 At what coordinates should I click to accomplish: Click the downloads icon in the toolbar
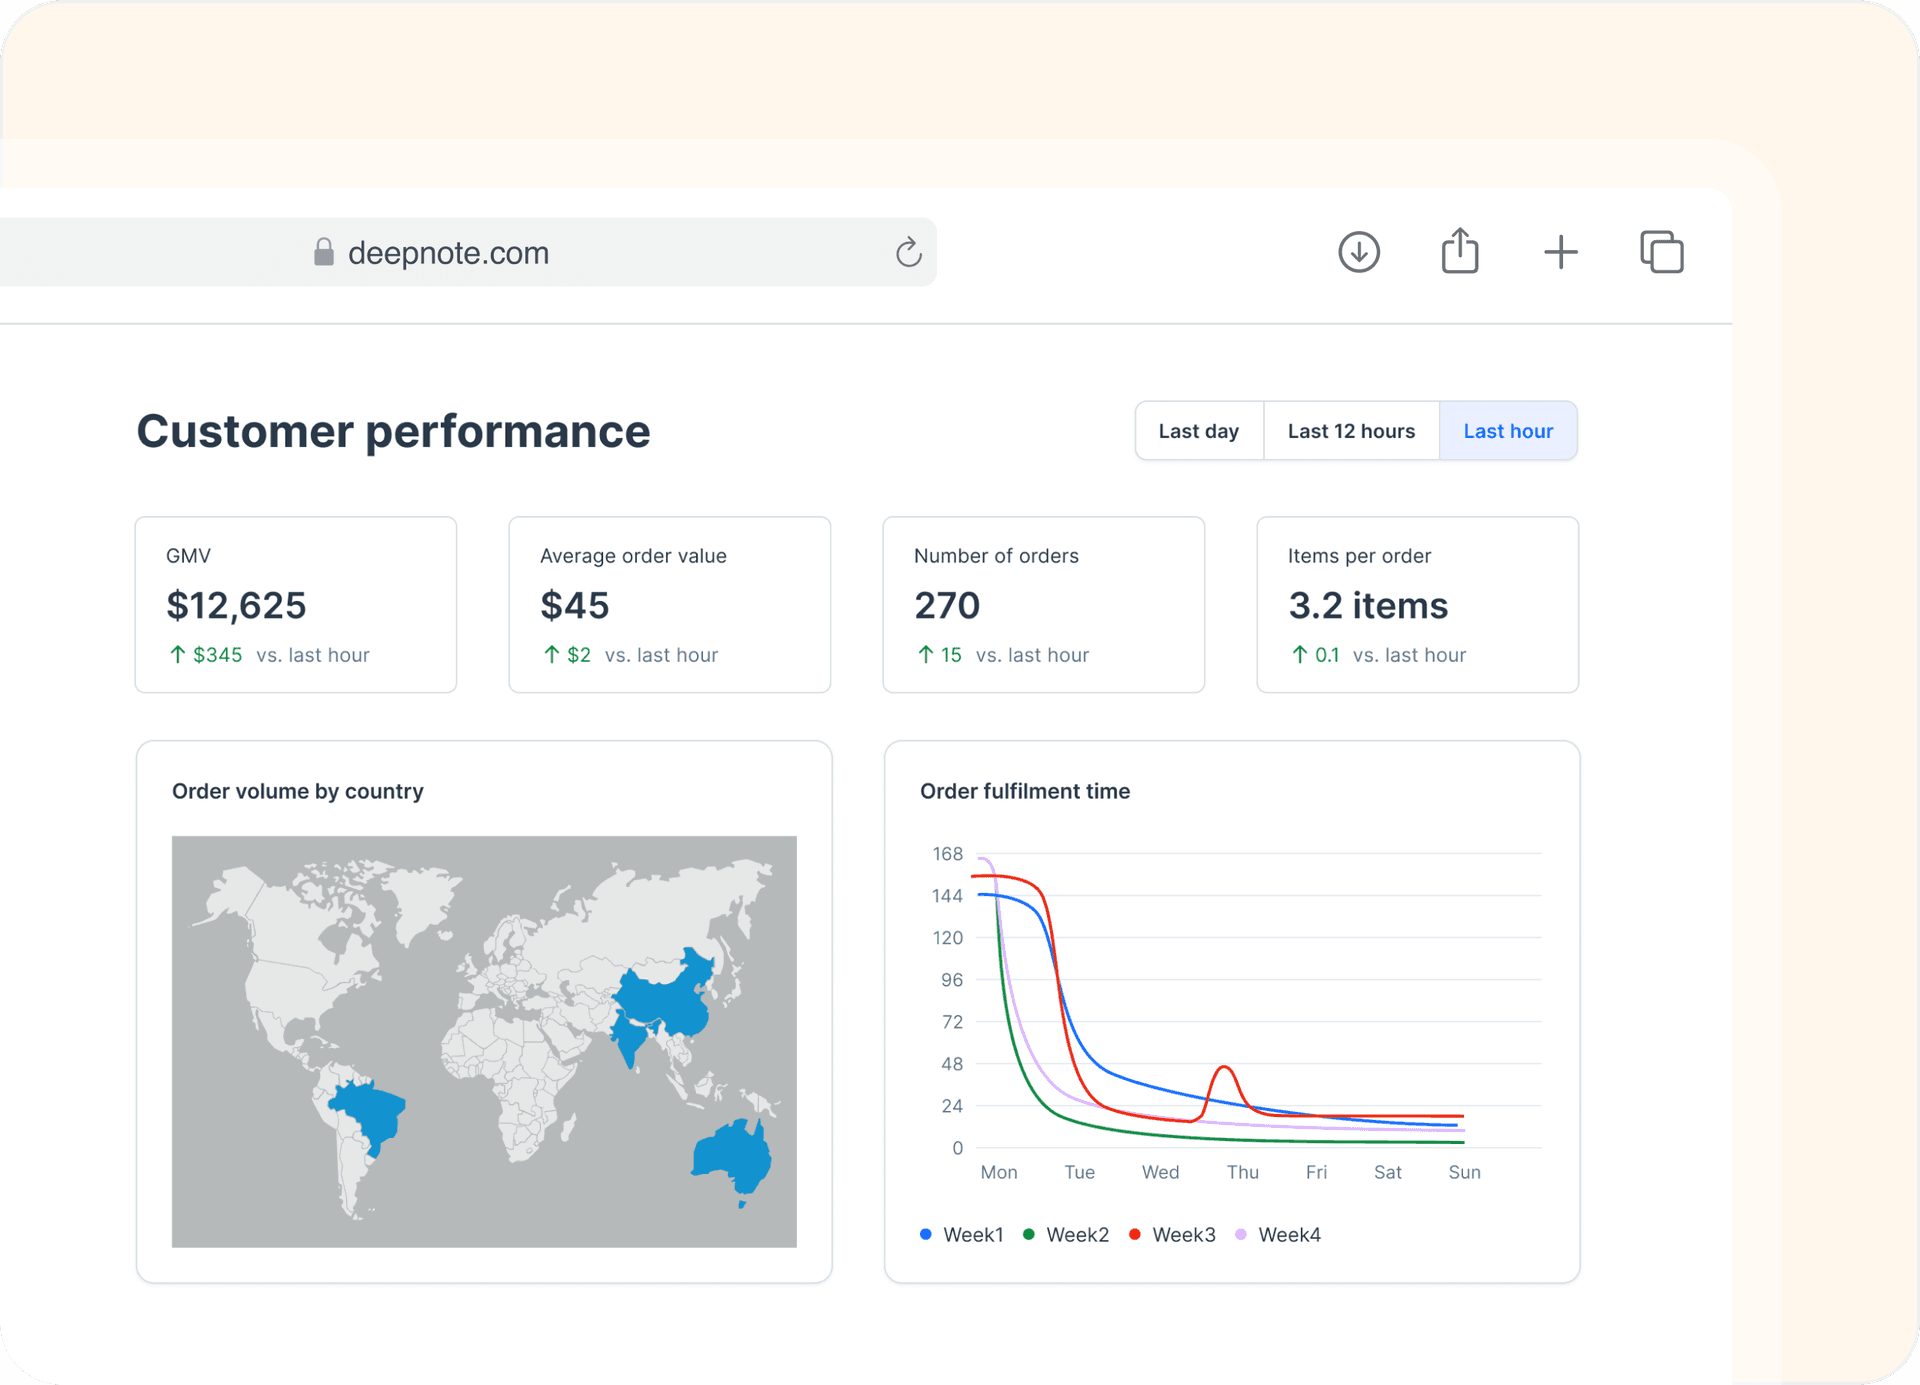coord(1358,252)
